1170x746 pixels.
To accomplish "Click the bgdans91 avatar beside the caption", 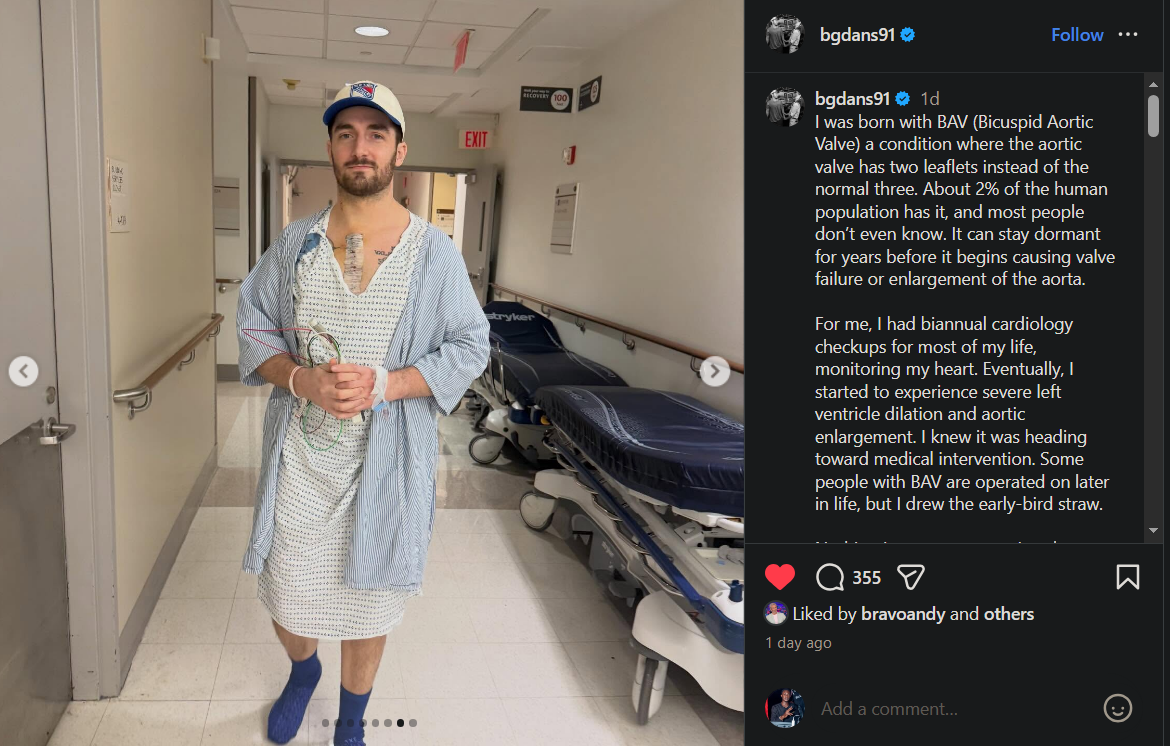I will point(784,107).
